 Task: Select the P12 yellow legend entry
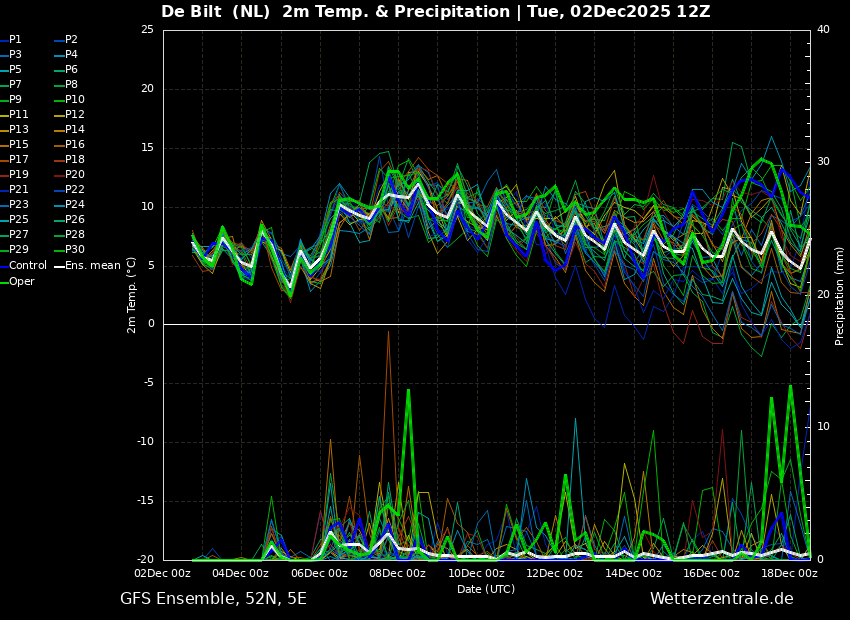[74, 115]
